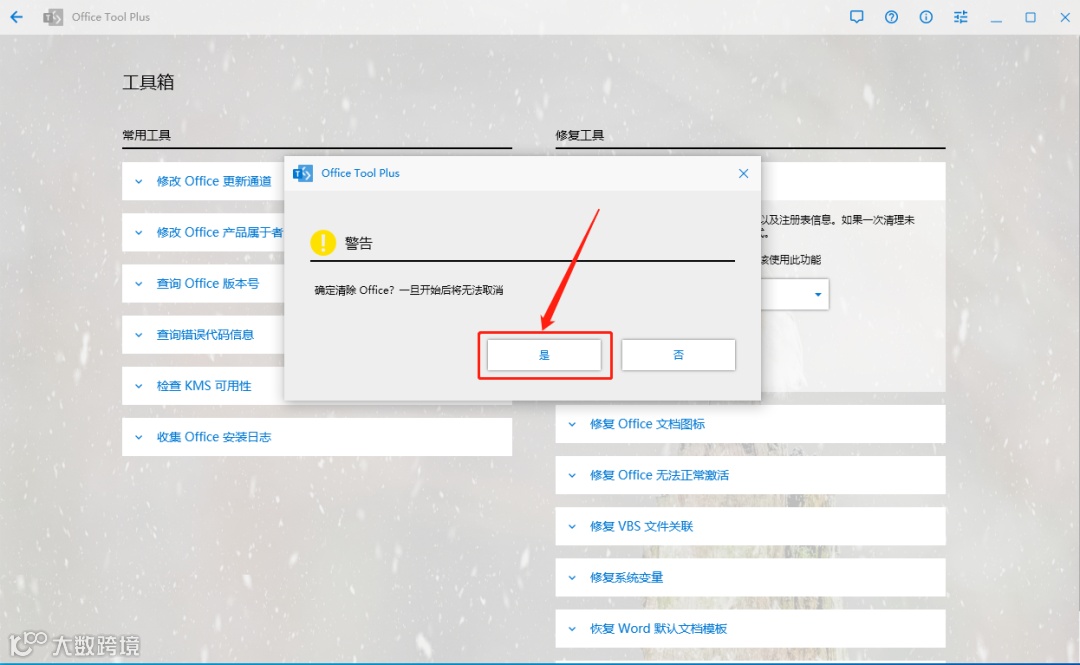Expand 修改 Office 产品属于者
This screenshot has width=1080, height=665.
click(x=204, y=232)
